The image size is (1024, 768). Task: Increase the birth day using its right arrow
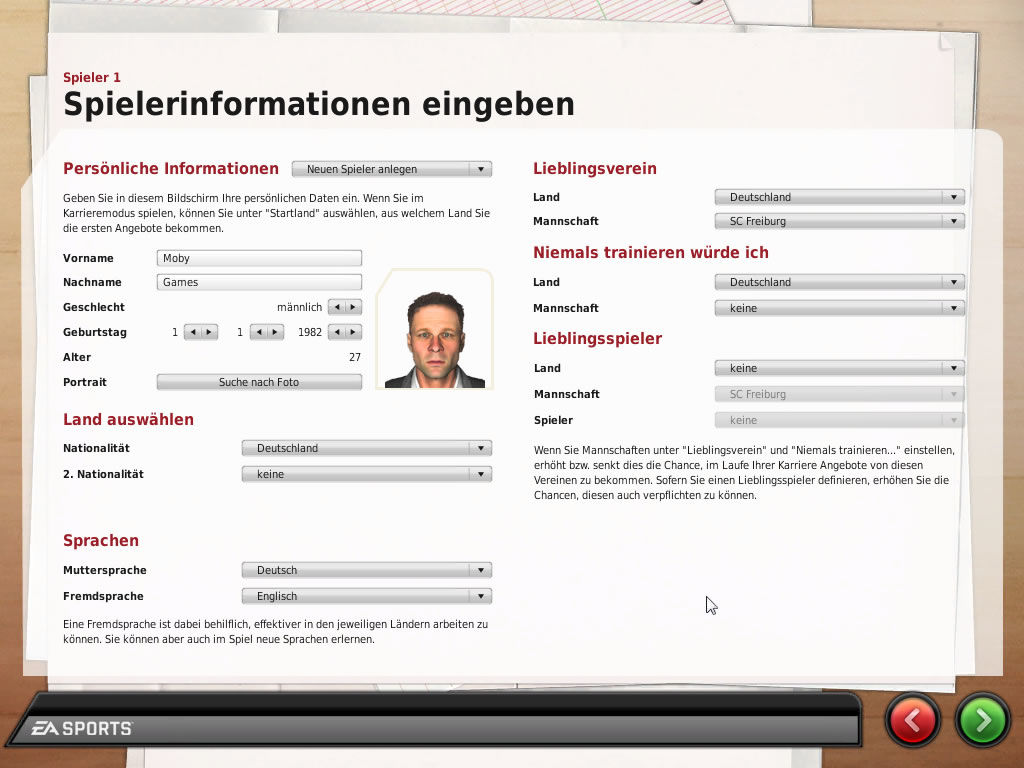[208, 331]
